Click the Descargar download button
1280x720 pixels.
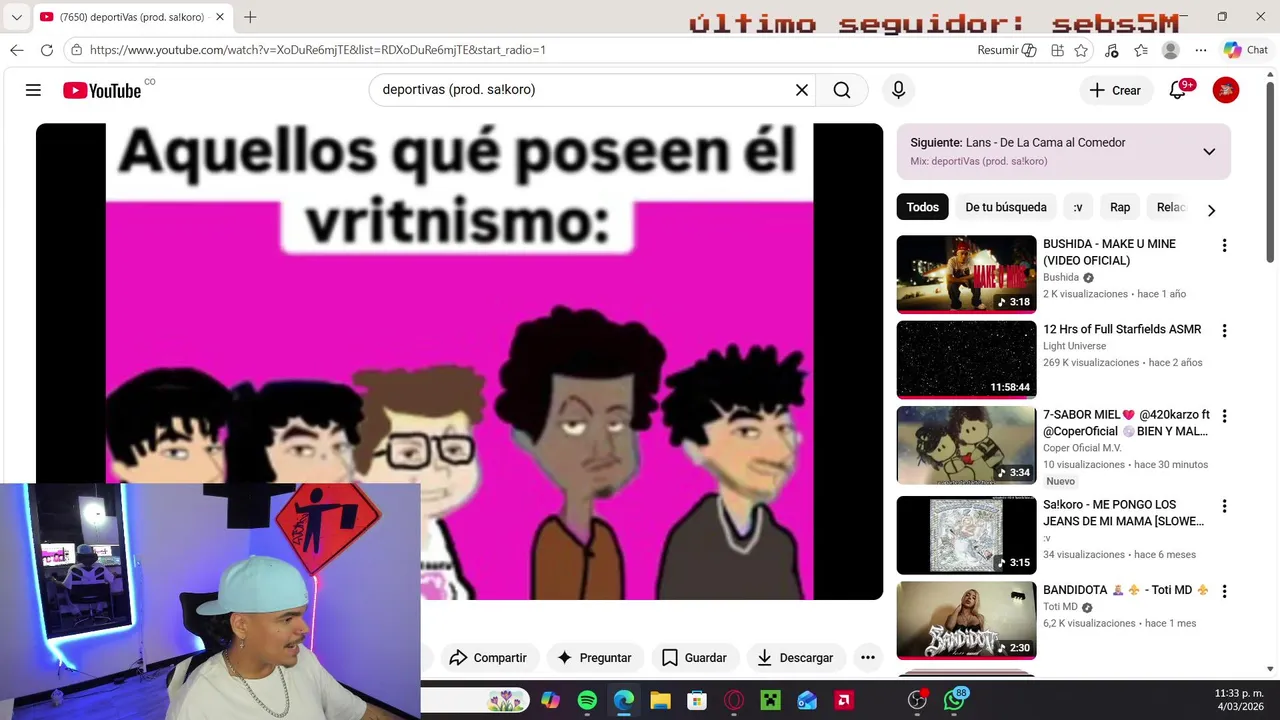[796, 657]
